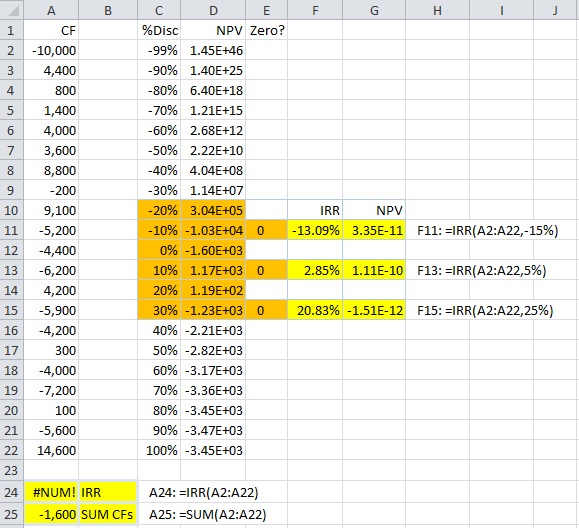Click the 14,600 cash flow cell

[51, 450]
